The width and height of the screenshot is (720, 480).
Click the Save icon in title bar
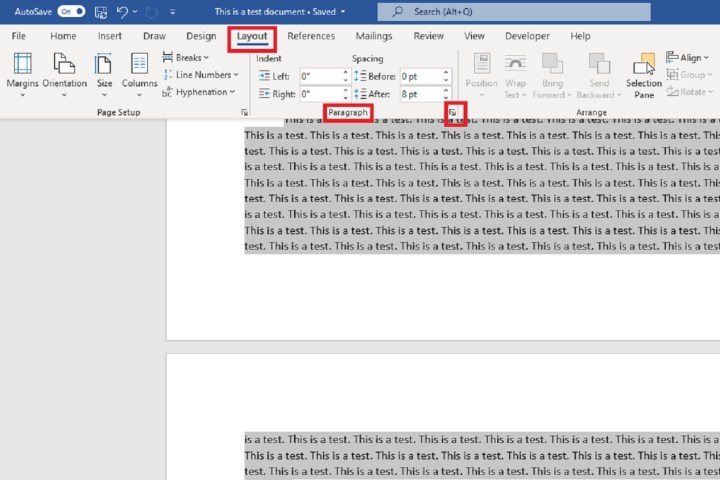[x=100, y=12]
